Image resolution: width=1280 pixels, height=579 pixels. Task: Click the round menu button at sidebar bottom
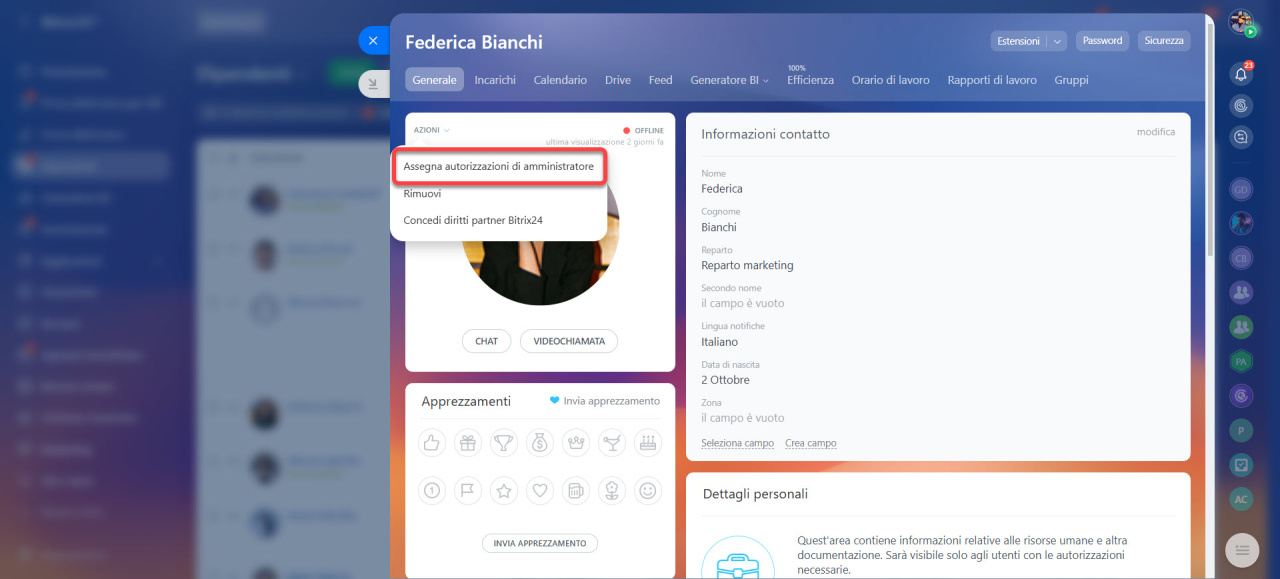(x=1242, y=549)
